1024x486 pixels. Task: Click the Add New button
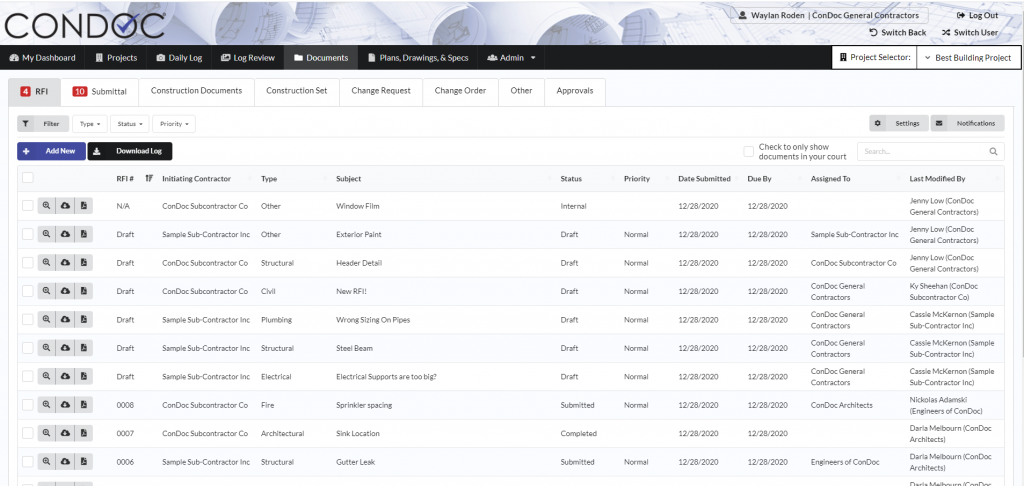tap(52, 151)
